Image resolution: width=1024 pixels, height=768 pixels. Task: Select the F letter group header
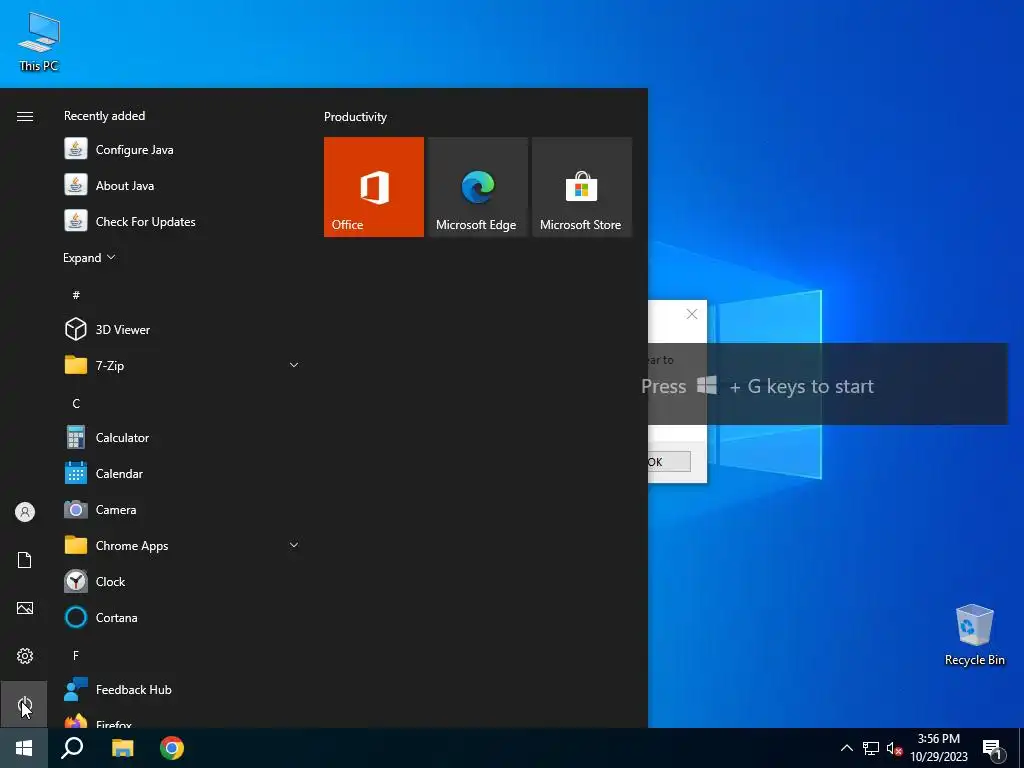coord(76,655)
